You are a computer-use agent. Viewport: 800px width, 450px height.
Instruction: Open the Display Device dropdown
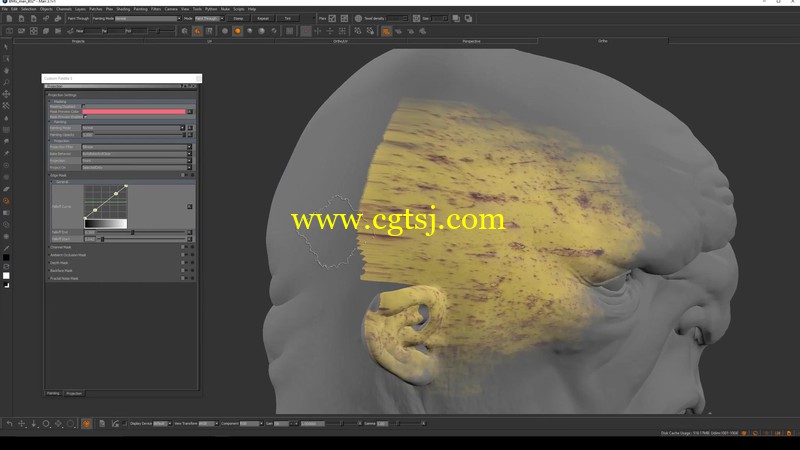click(162, 423)
